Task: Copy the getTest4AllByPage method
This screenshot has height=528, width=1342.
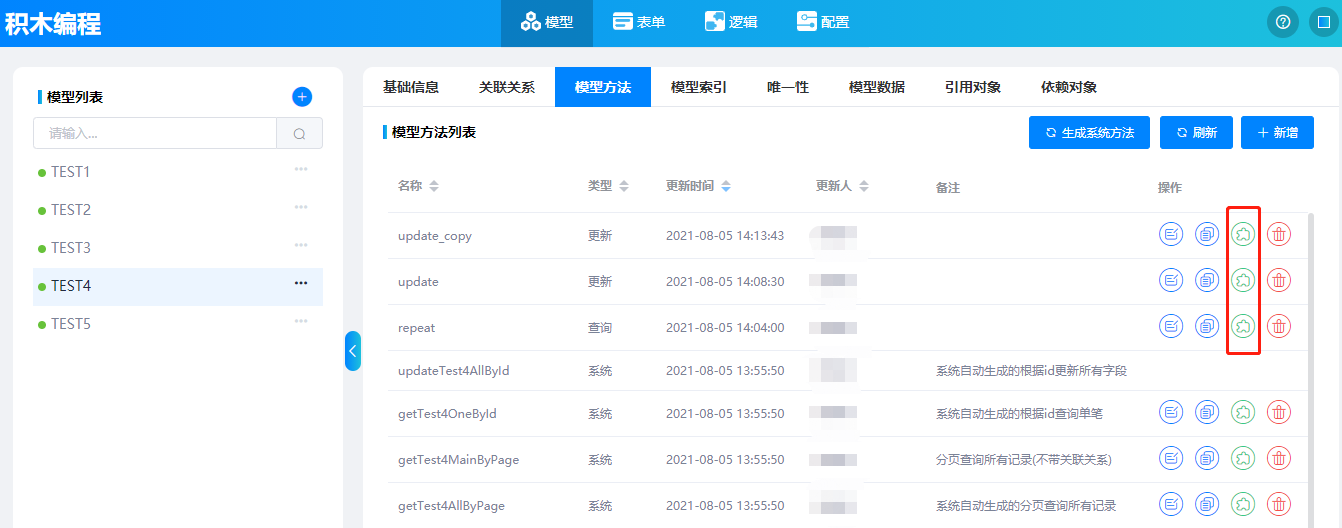Action: (1207, 504)
